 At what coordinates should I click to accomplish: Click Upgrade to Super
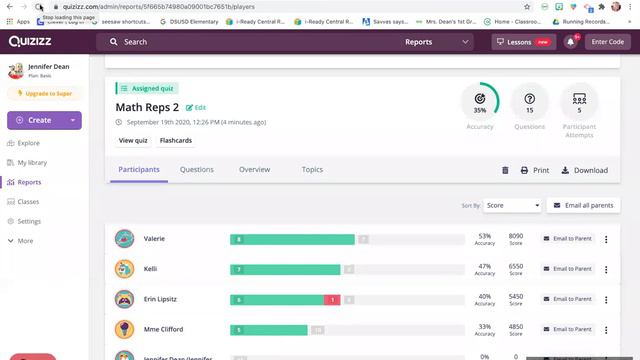[44, 93]
